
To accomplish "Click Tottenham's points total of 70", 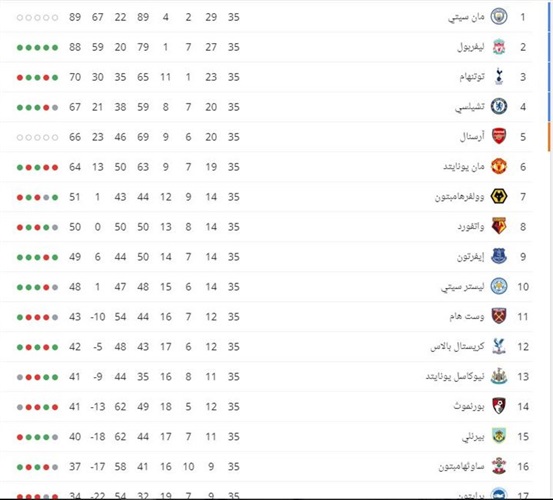I will click(75, 77).
